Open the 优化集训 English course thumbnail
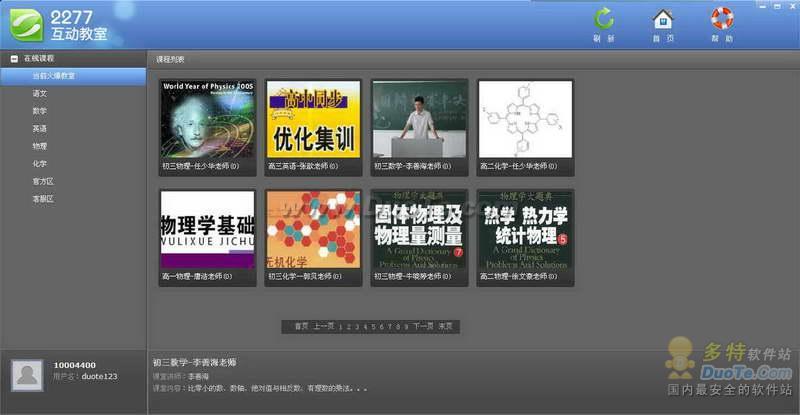800x415 pixels. point(313,120)
